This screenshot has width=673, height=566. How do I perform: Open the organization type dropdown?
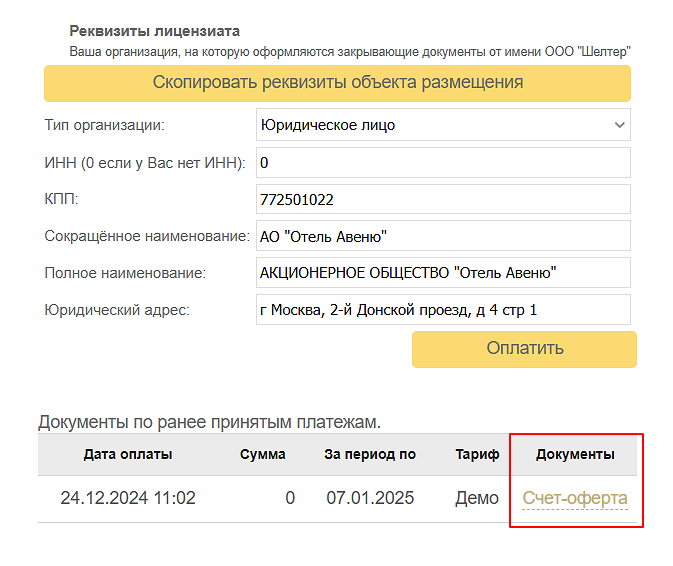click(x=443, y=125)
